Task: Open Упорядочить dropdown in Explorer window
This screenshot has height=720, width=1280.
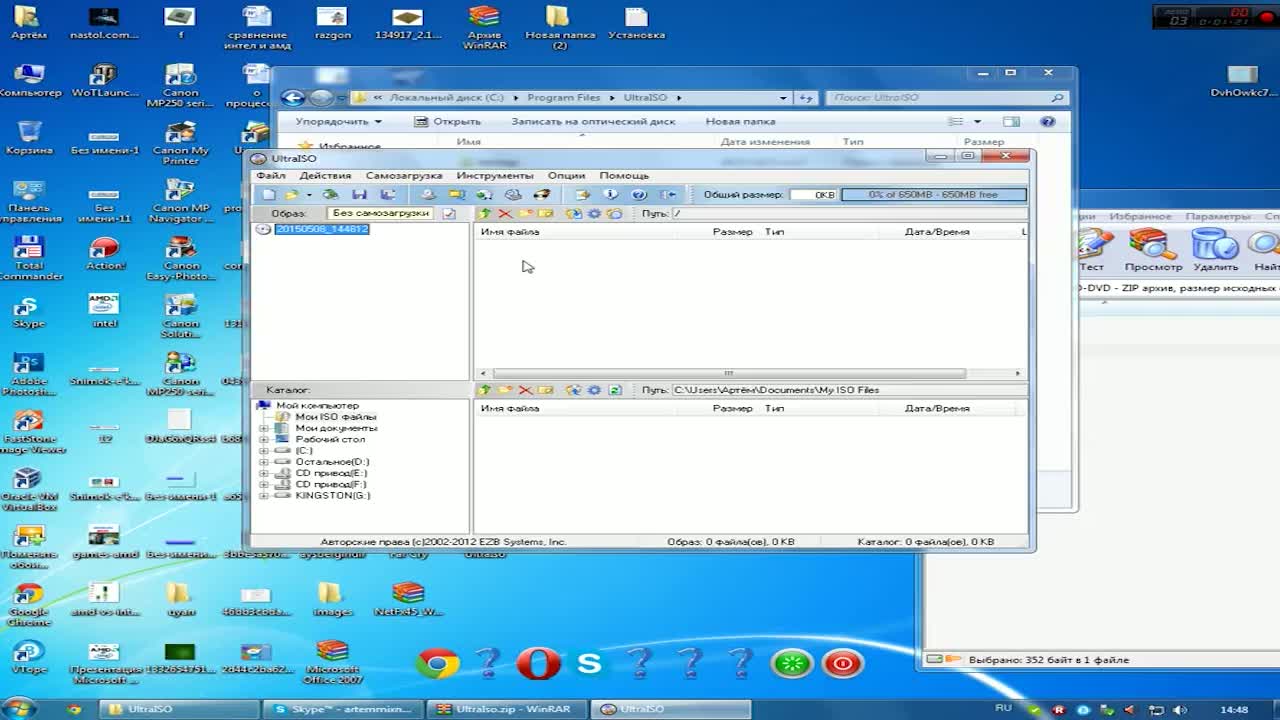Action: click(338, 121)
